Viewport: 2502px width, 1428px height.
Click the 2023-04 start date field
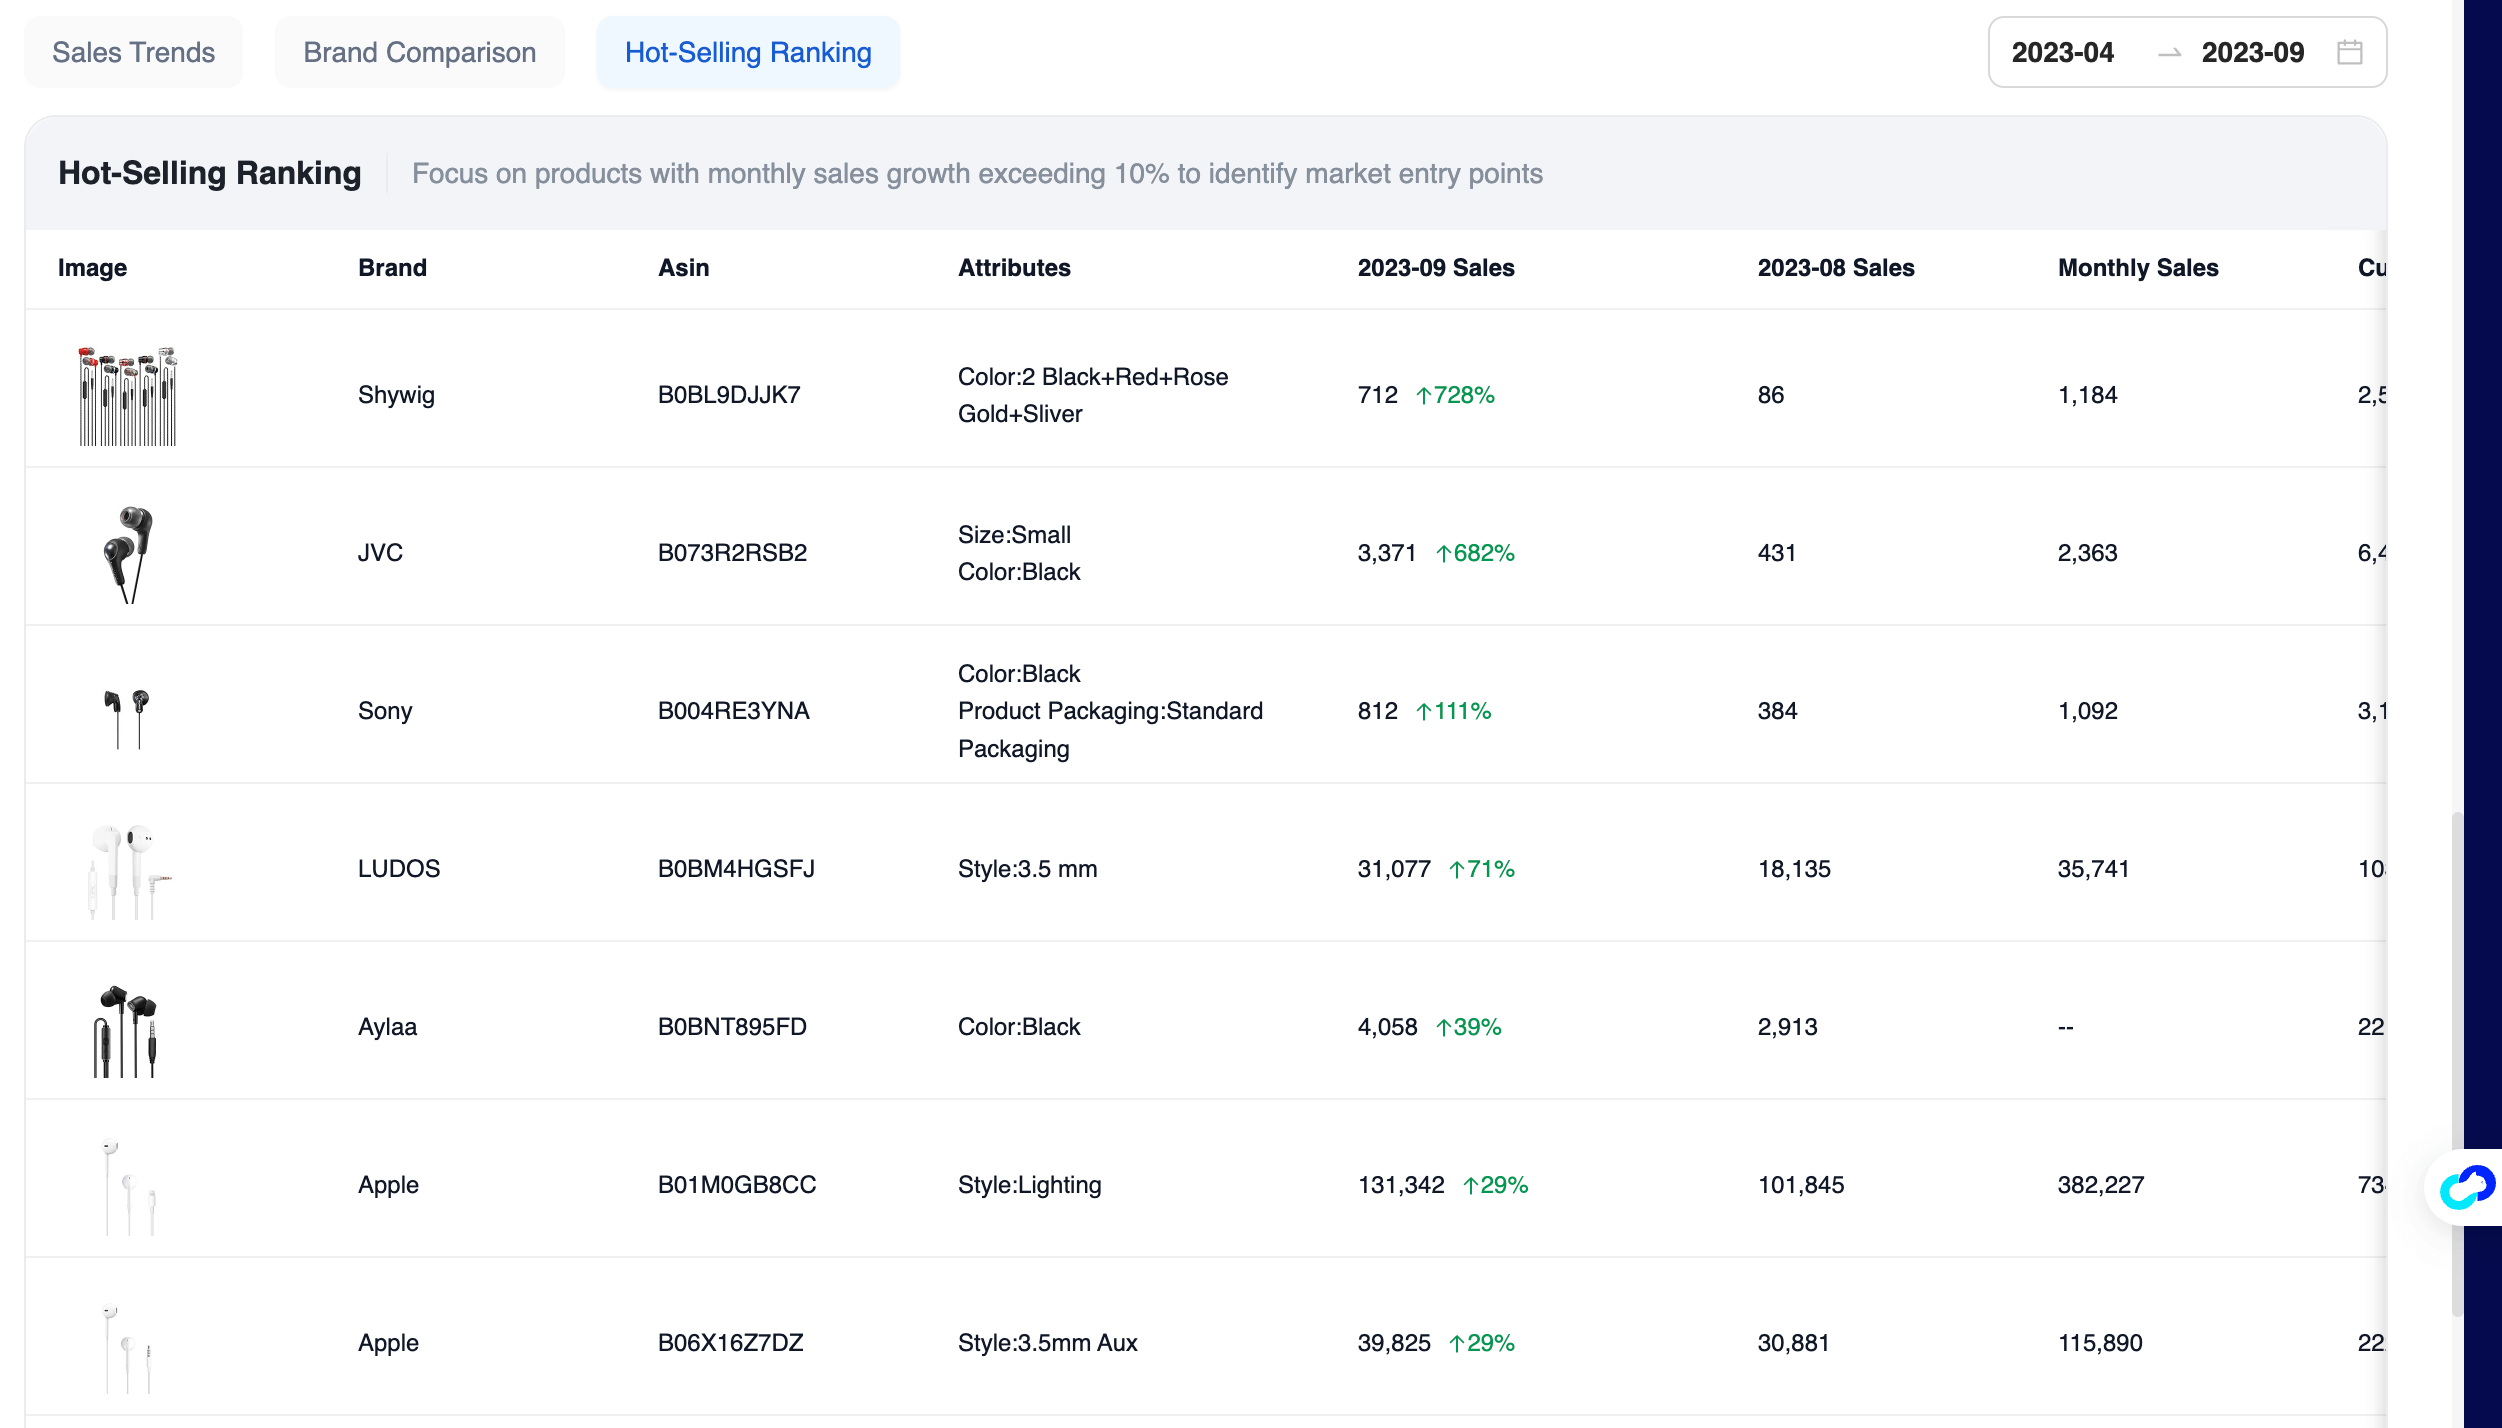tap(2062, 52)
